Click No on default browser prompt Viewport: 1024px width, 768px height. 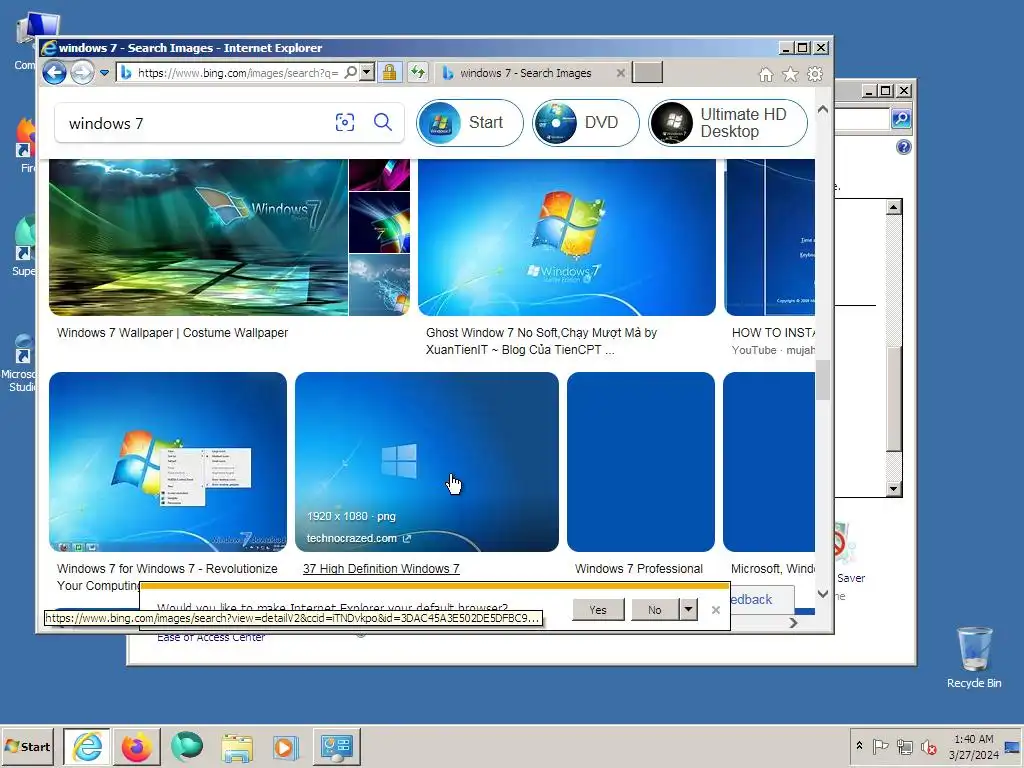click(655, 610)
